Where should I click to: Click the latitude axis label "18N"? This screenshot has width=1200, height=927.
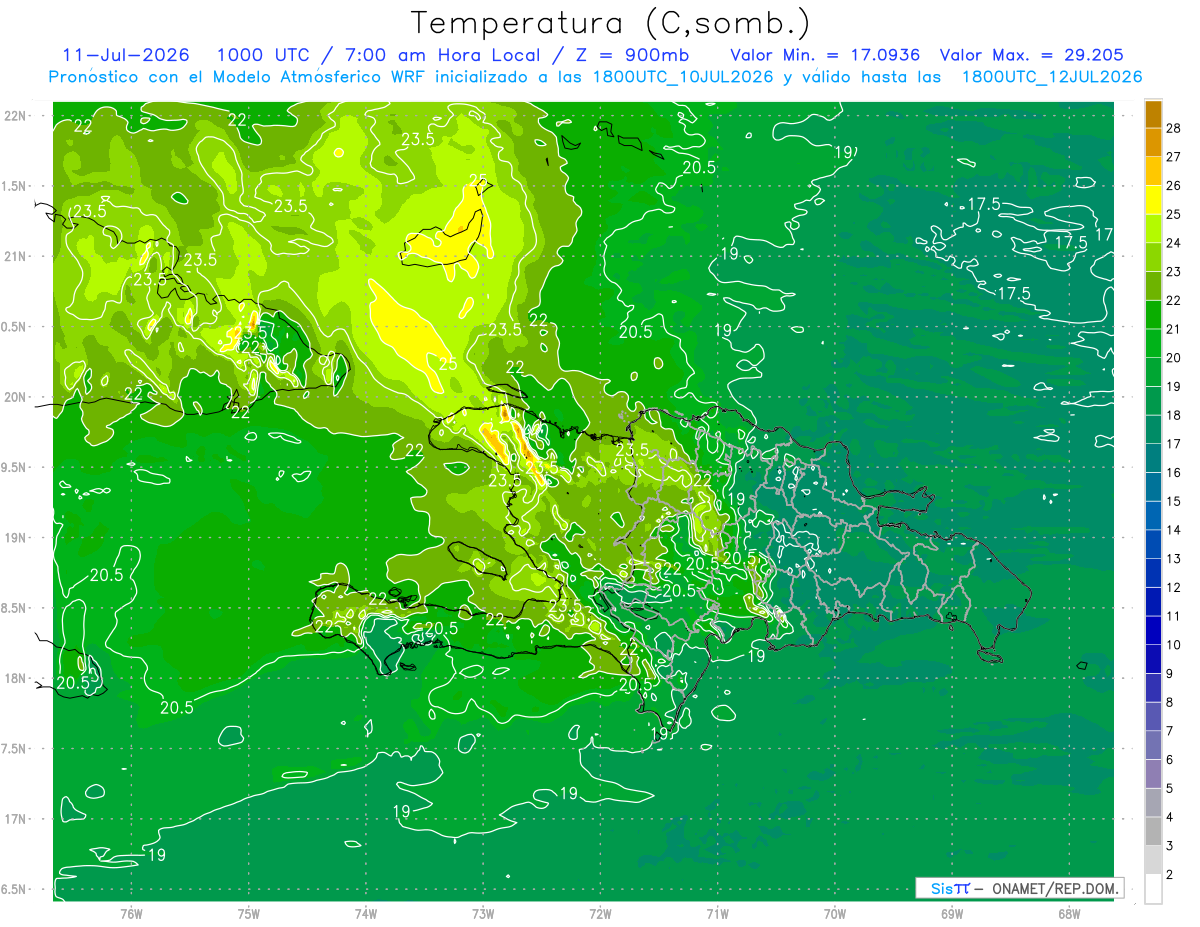tap(17, 679)
